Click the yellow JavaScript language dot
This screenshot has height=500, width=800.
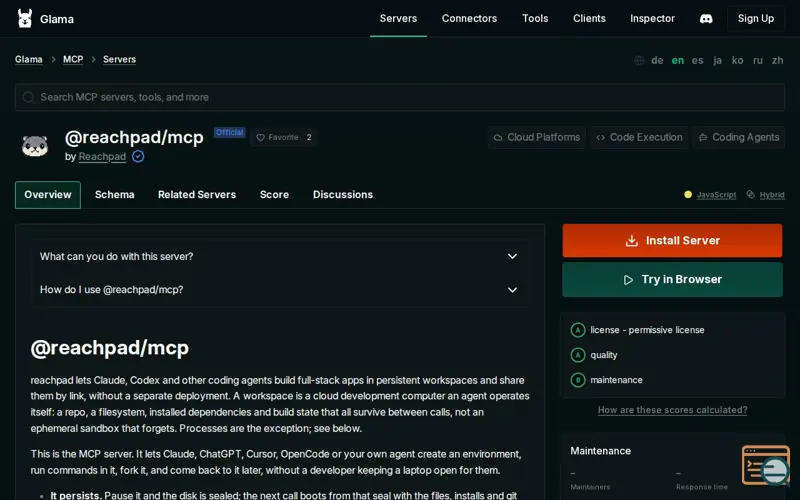pyautogui.click(x=688, y=194)
